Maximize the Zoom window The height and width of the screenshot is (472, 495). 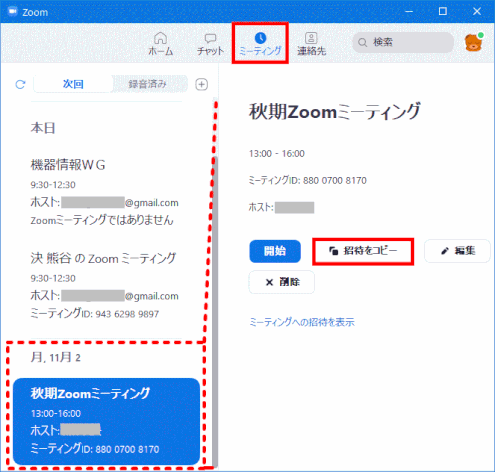443,11
